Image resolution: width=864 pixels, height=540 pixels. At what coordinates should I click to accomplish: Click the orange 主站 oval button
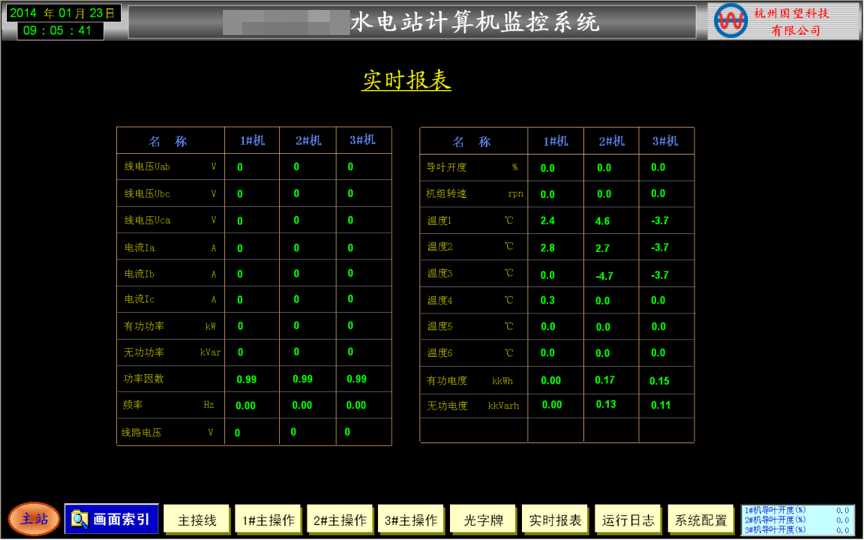tap(34, 518)
